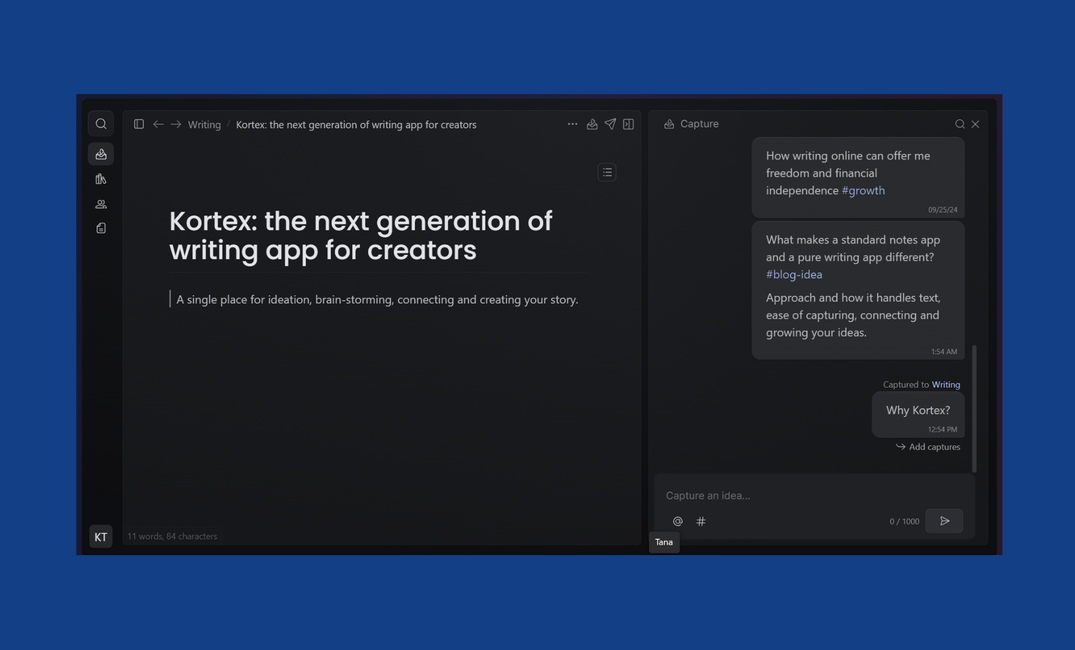1075x650 pixels.
Task: Click the word and character count
Action: (172, 536)
